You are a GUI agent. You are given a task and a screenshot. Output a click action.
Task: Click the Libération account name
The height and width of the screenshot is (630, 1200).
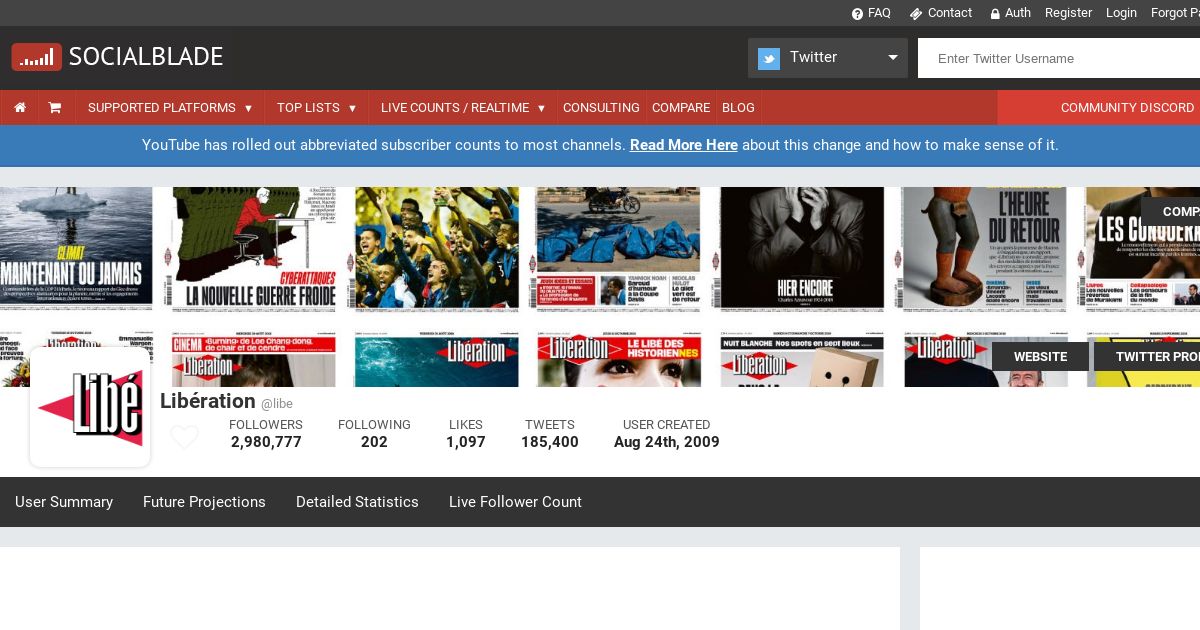click(208, 401)
